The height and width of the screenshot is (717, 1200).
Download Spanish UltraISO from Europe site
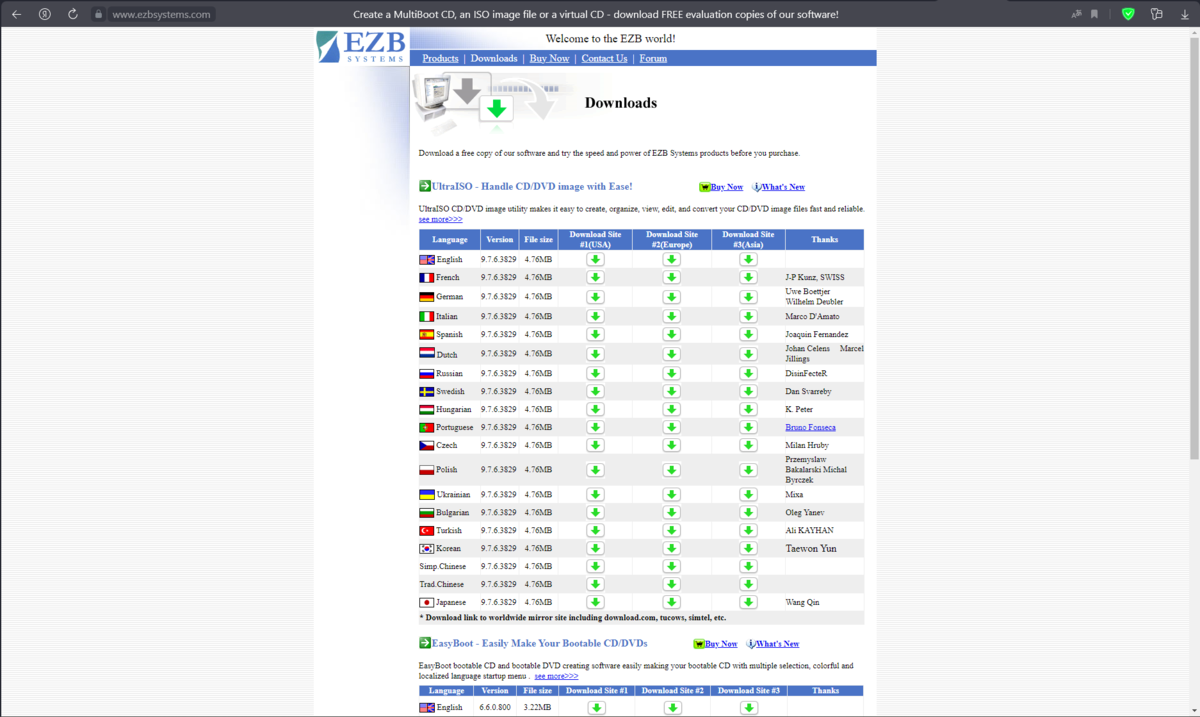671,334
